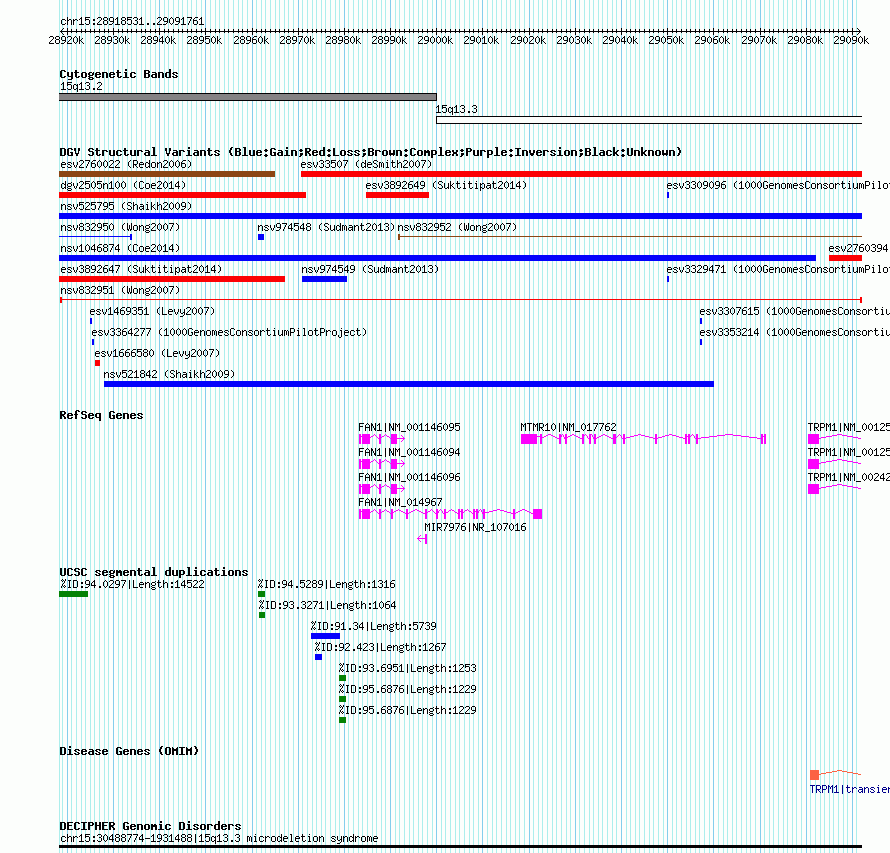The height and width of the screenshot is (853, 890).
Task: Click the Disease Genes (OMIM) track title
Action: [129, 751]
